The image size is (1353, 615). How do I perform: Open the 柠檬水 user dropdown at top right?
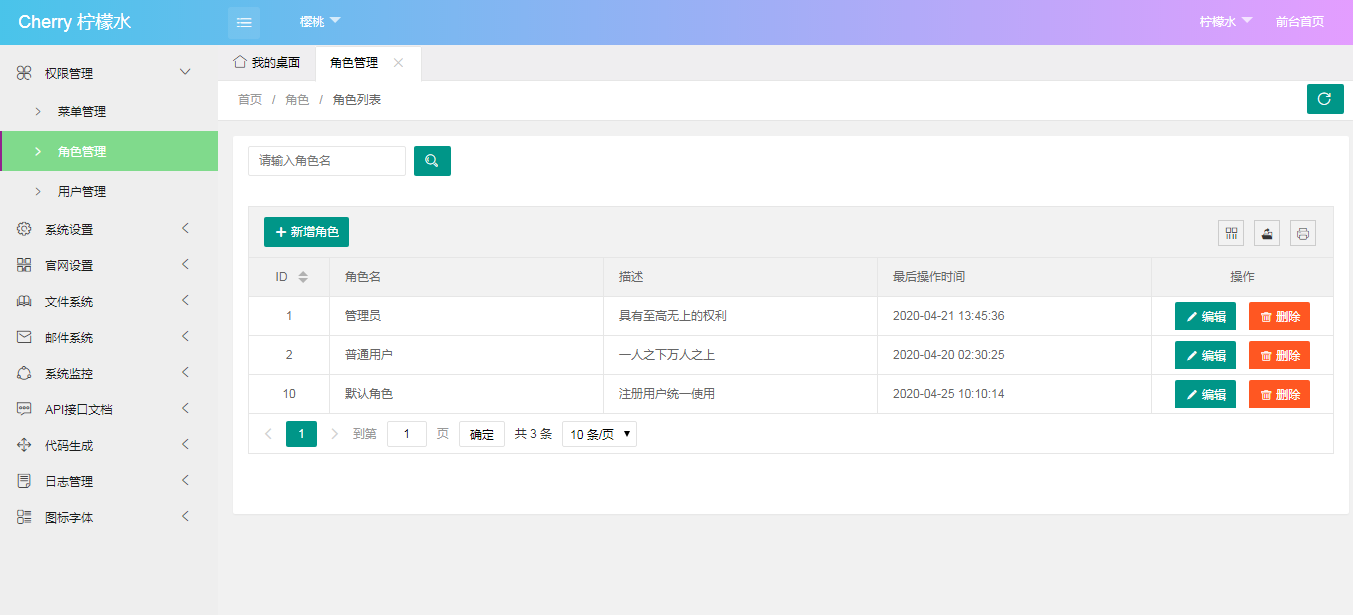pyautogui.click(x=1224, y=21)
